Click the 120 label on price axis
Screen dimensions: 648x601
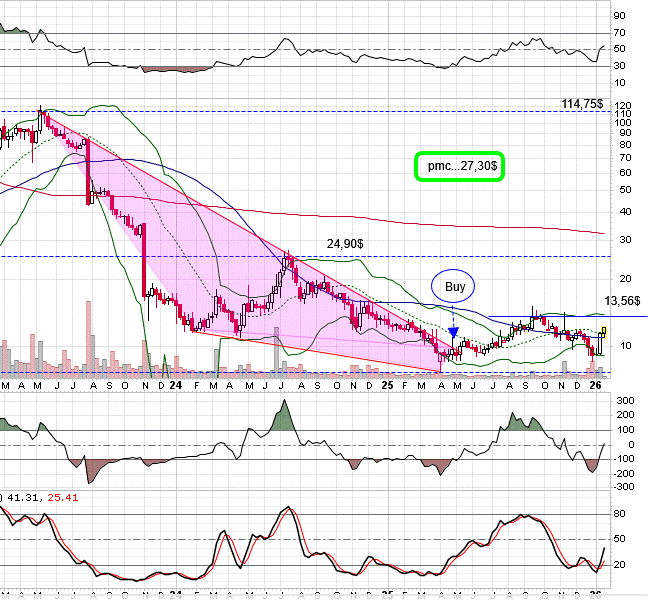[620, 105]
